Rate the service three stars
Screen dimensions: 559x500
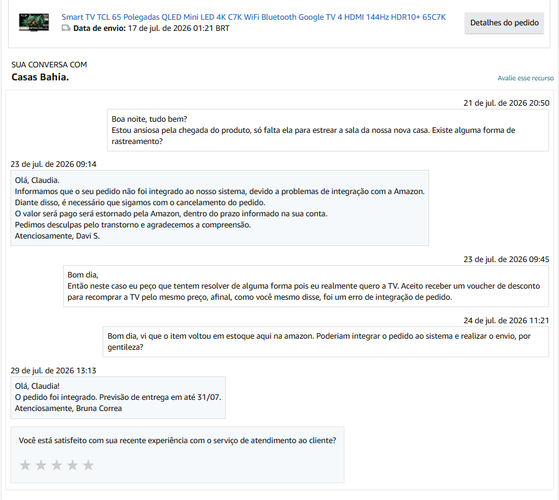pyautogui.click(x=57, y=465)
